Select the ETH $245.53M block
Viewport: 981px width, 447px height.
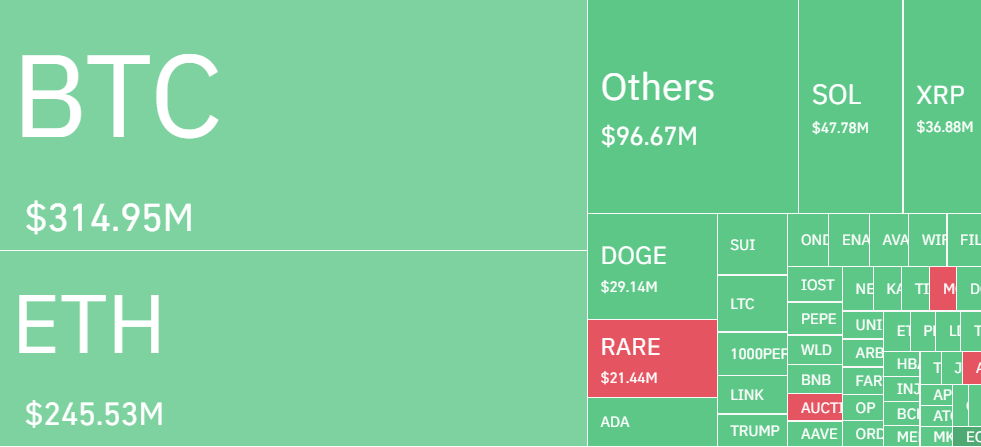coord(292,348)
